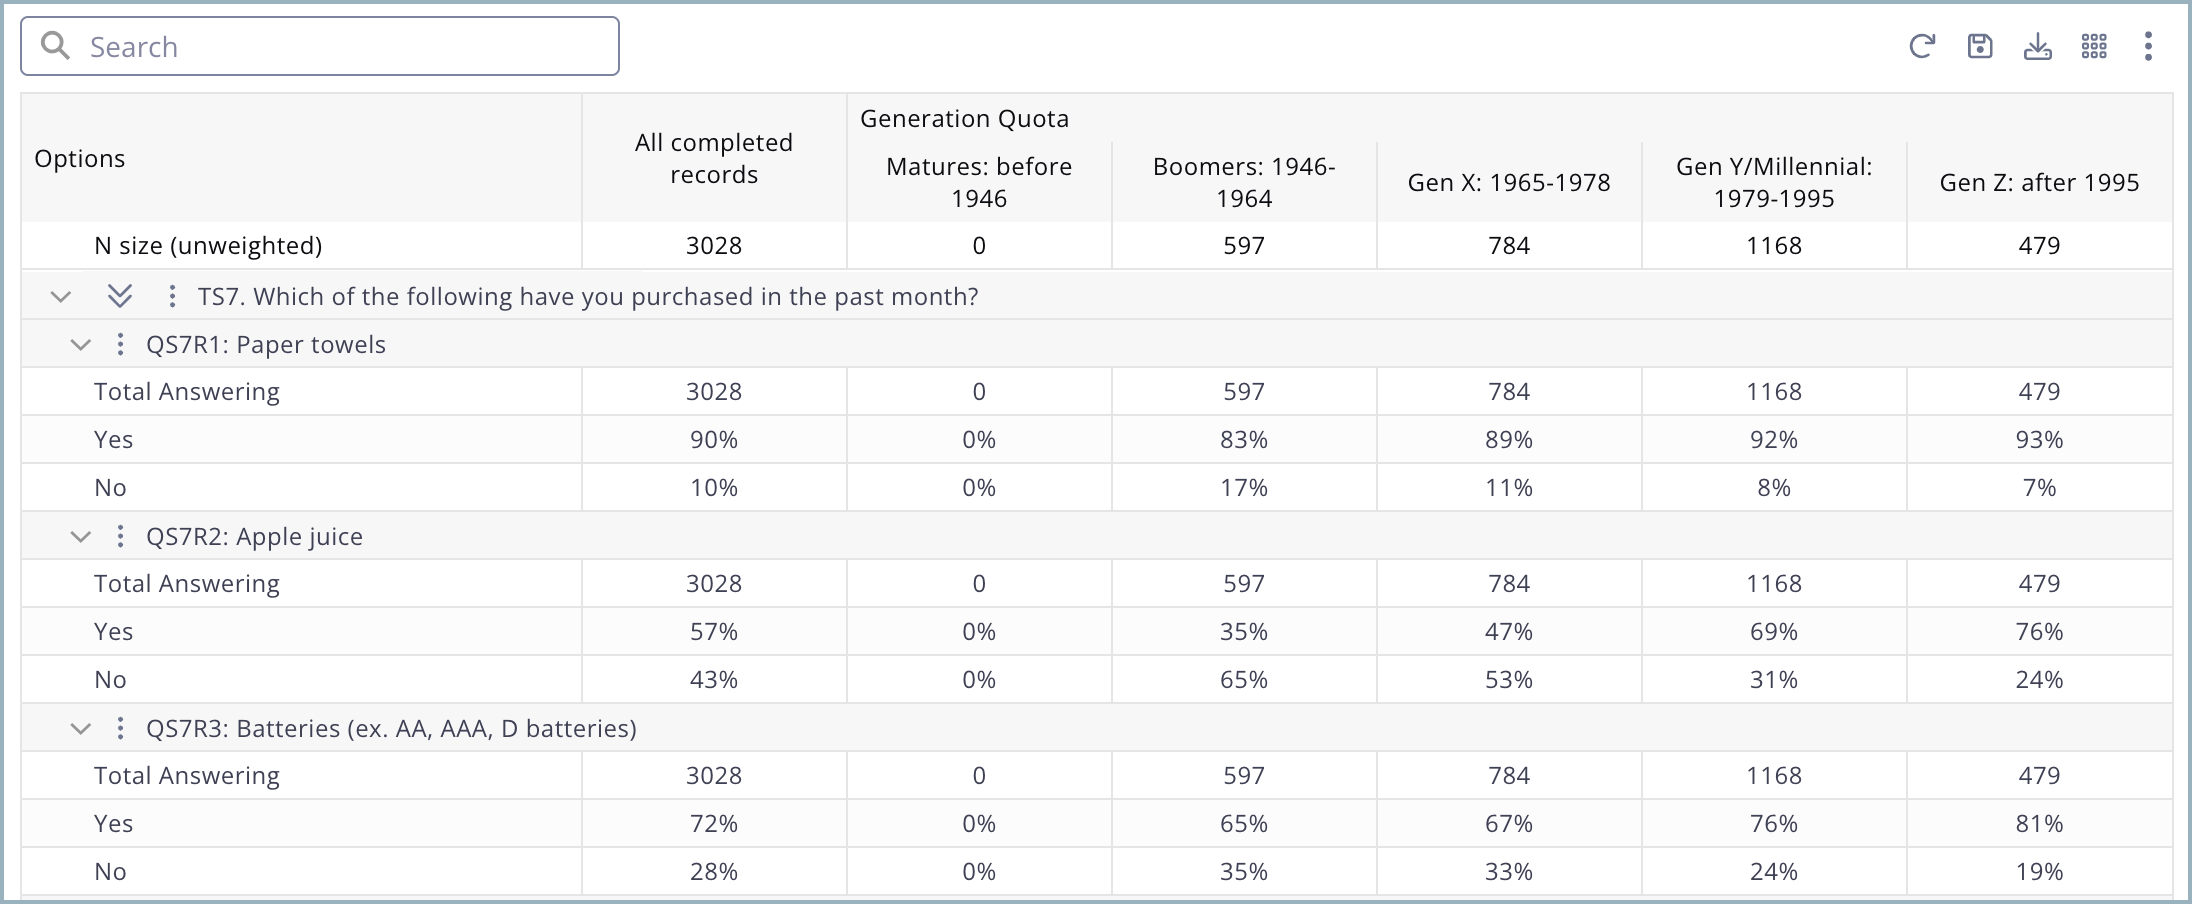Click the refresh icon in the toolbar
The height and width of the screenshot is (904, 2192).
pos(1921,47)
